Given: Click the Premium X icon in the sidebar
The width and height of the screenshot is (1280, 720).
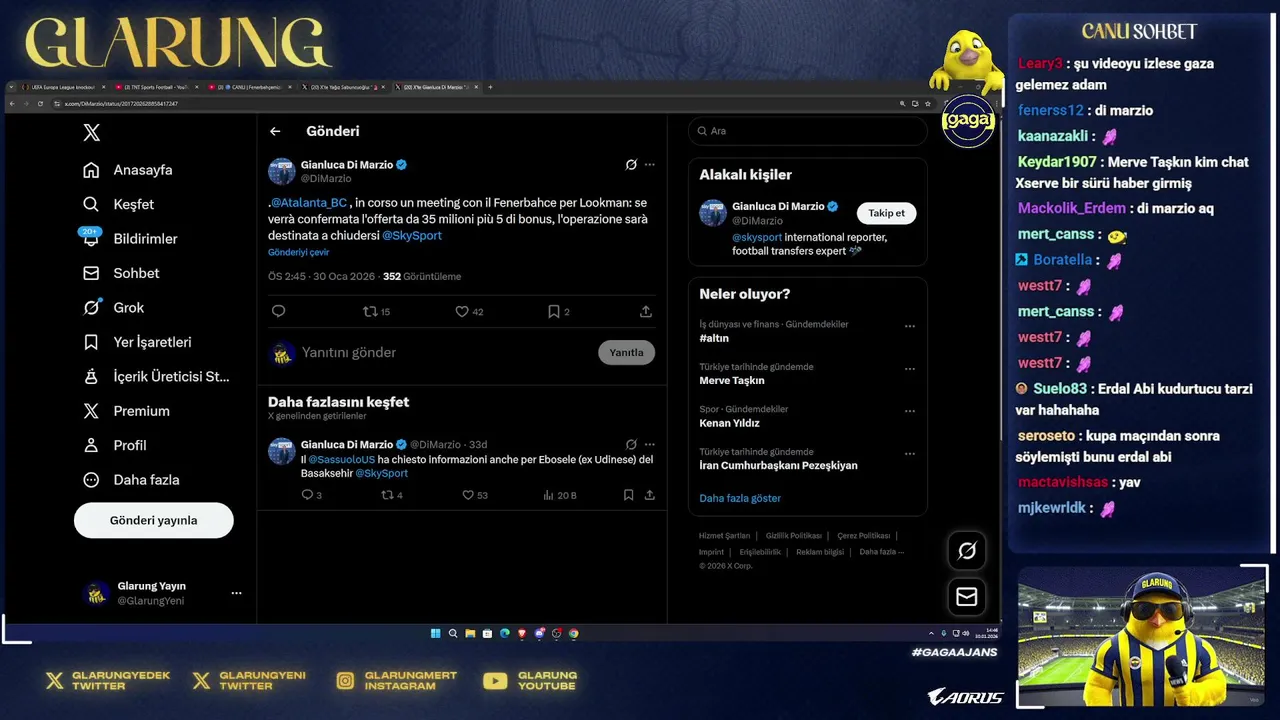Looking at the screenshot, I should 91,411.
